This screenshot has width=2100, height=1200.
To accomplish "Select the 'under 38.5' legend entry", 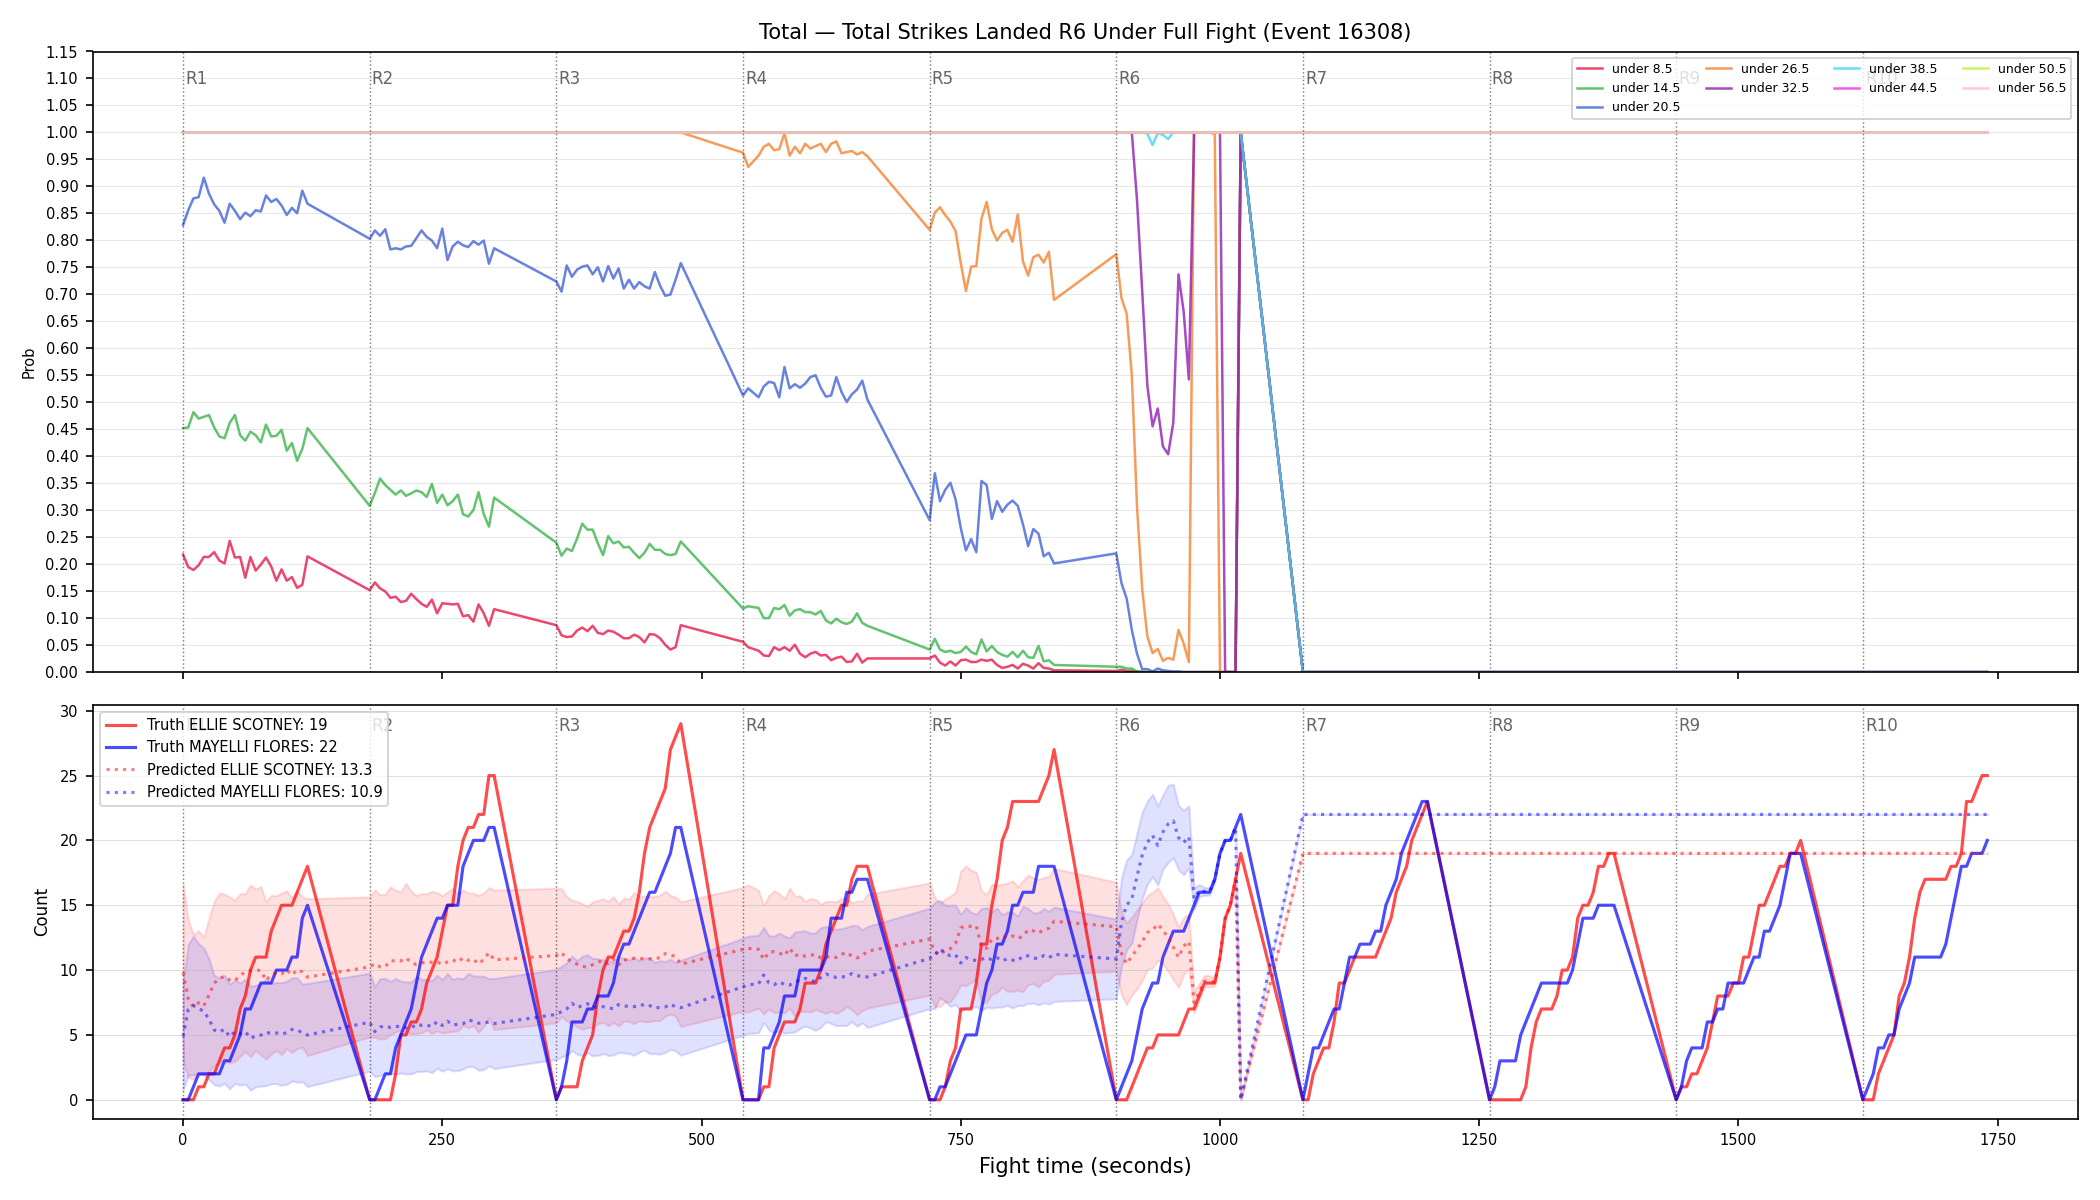I will tap(1885, 69).
